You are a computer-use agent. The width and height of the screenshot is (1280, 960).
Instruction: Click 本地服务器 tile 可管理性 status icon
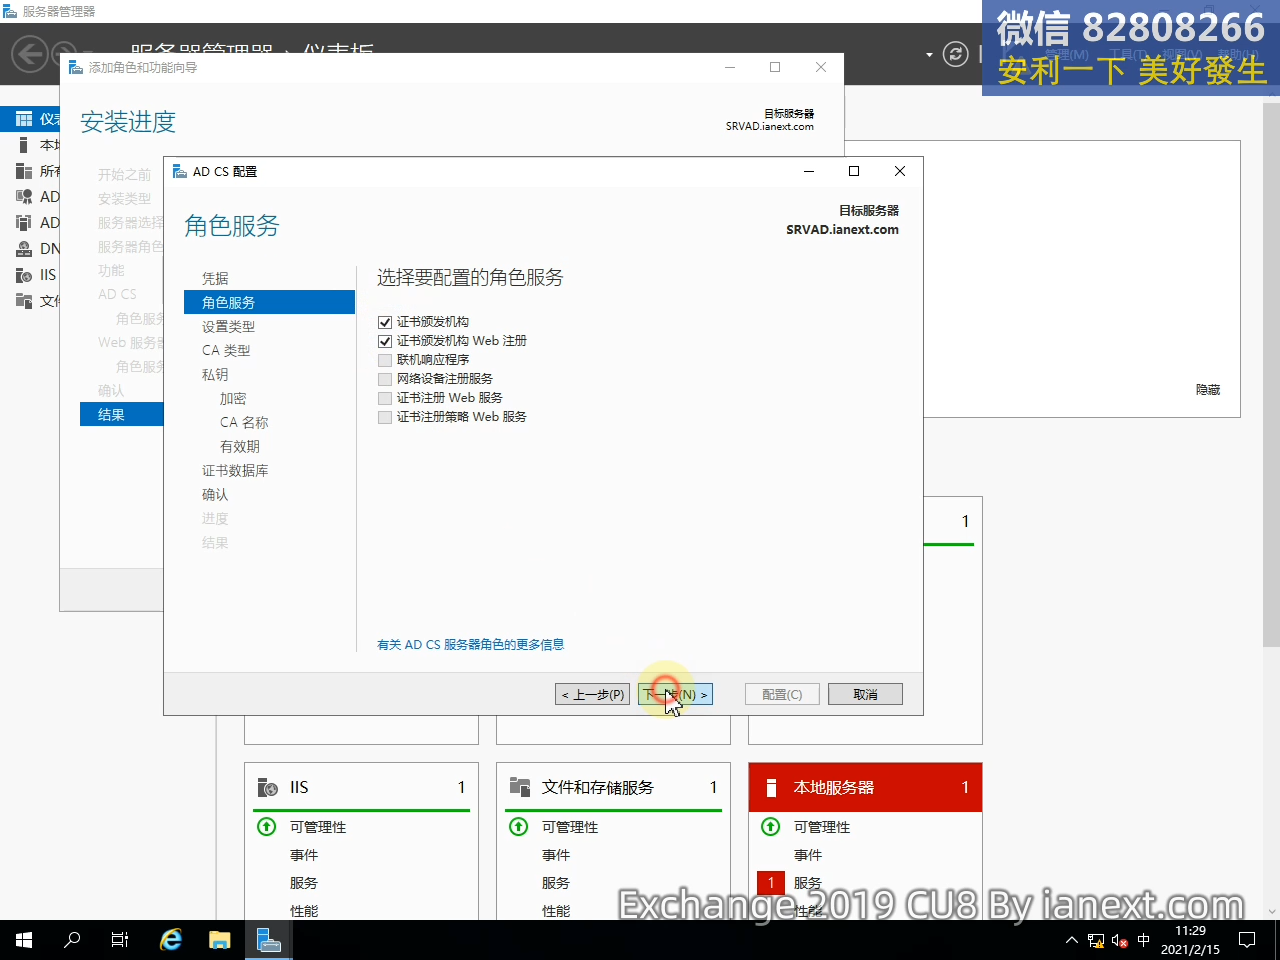point(771,827)
